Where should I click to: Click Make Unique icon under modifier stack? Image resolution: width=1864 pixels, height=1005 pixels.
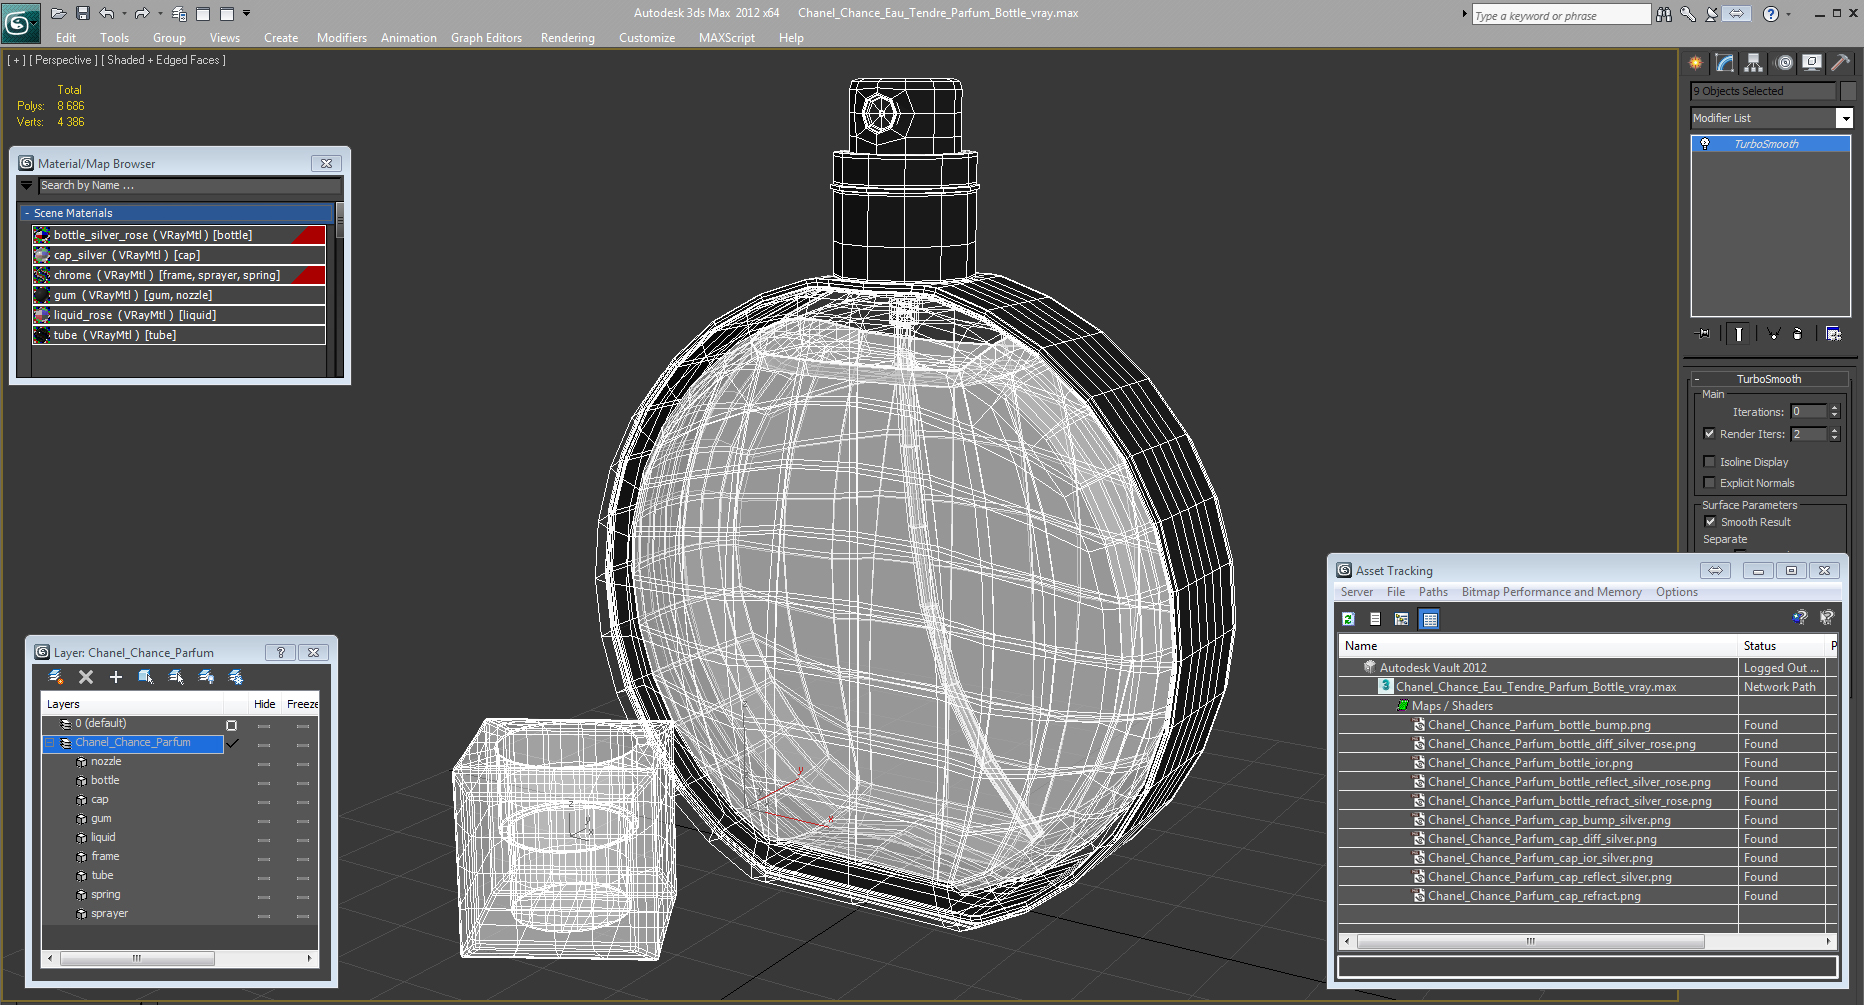click(x=1773, y=334)
